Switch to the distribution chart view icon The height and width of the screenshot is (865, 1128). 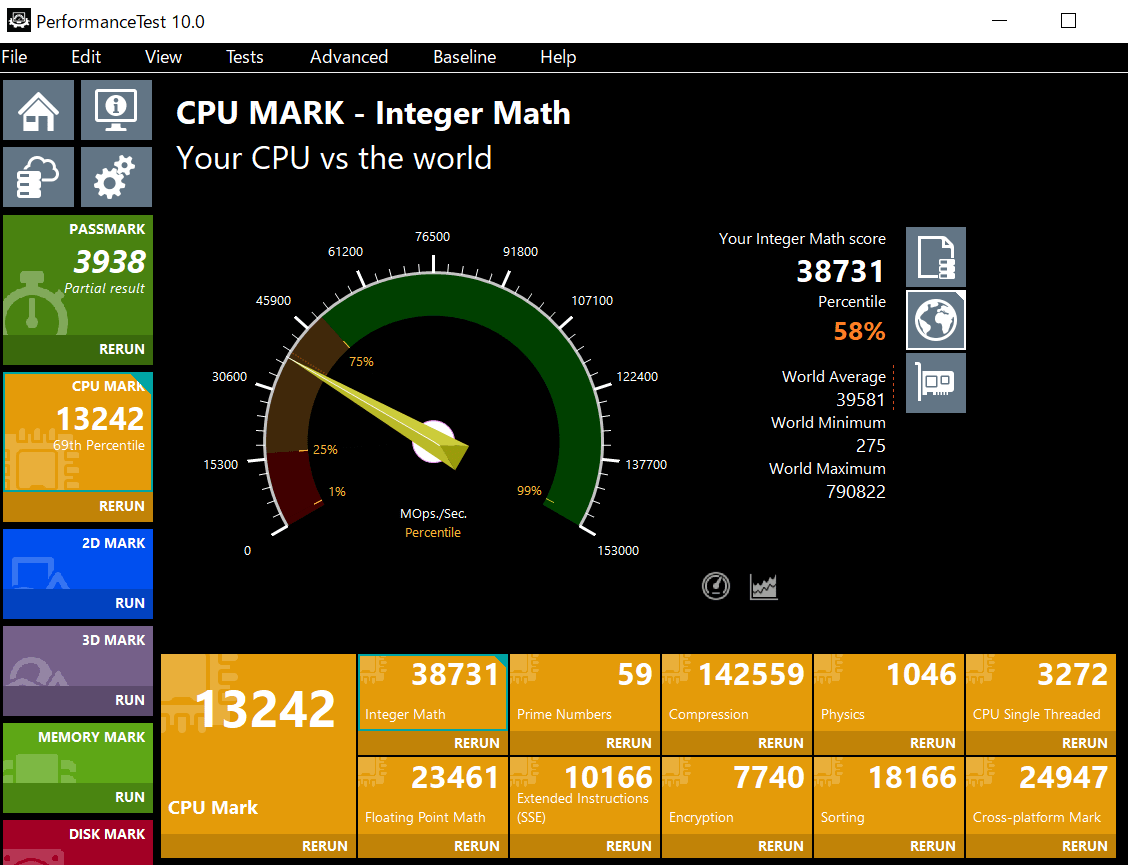click(x=763, y=586)
